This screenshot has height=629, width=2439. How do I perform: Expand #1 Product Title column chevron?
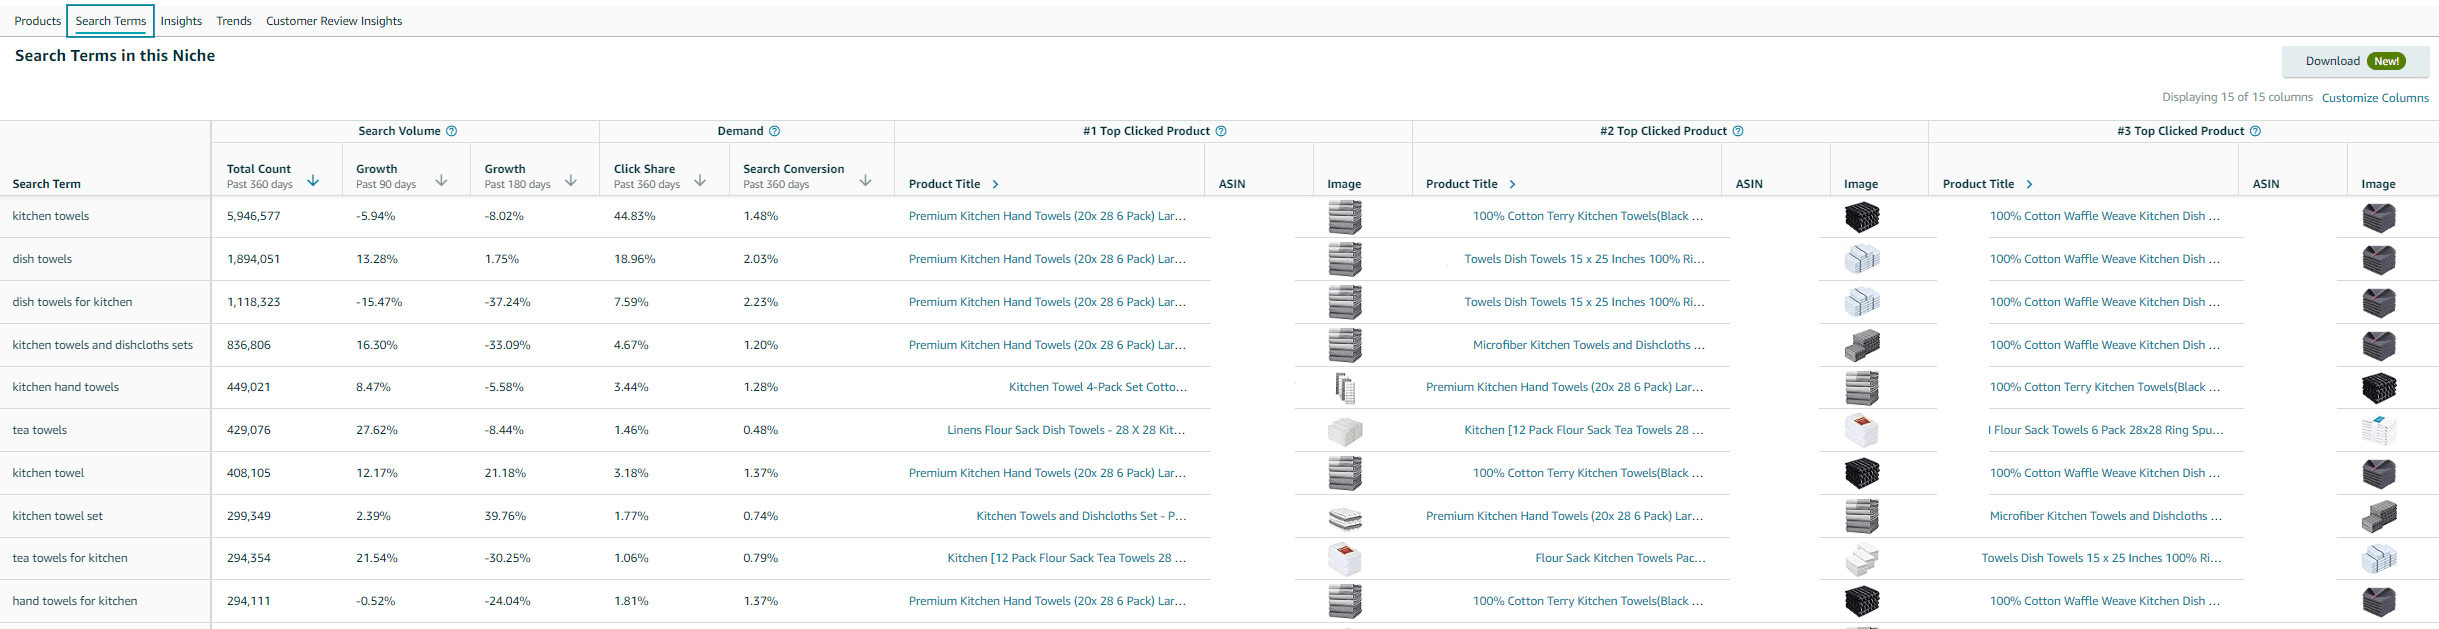point(995,184)
